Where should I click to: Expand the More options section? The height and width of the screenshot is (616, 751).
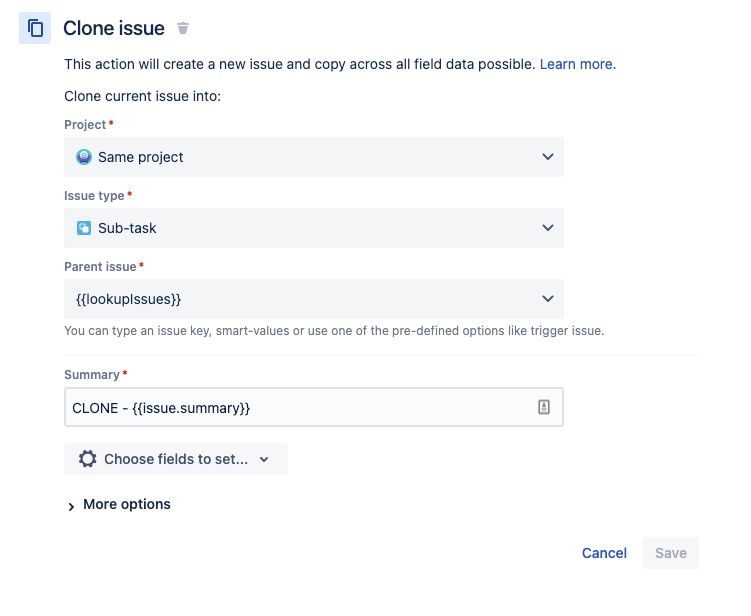click(x=127, y=504)
